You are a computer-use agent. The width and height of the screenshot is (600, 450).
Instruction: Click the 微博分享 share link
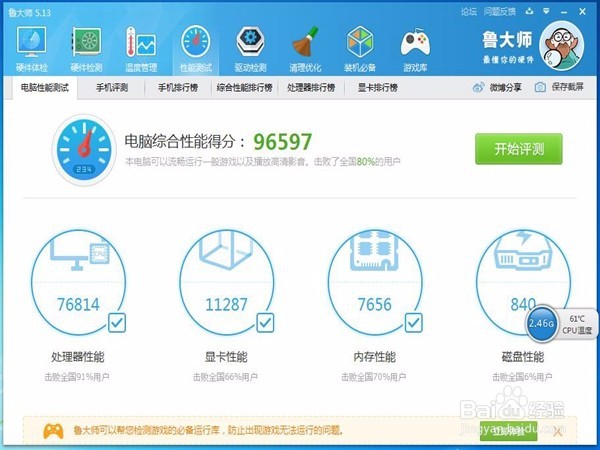505,88
